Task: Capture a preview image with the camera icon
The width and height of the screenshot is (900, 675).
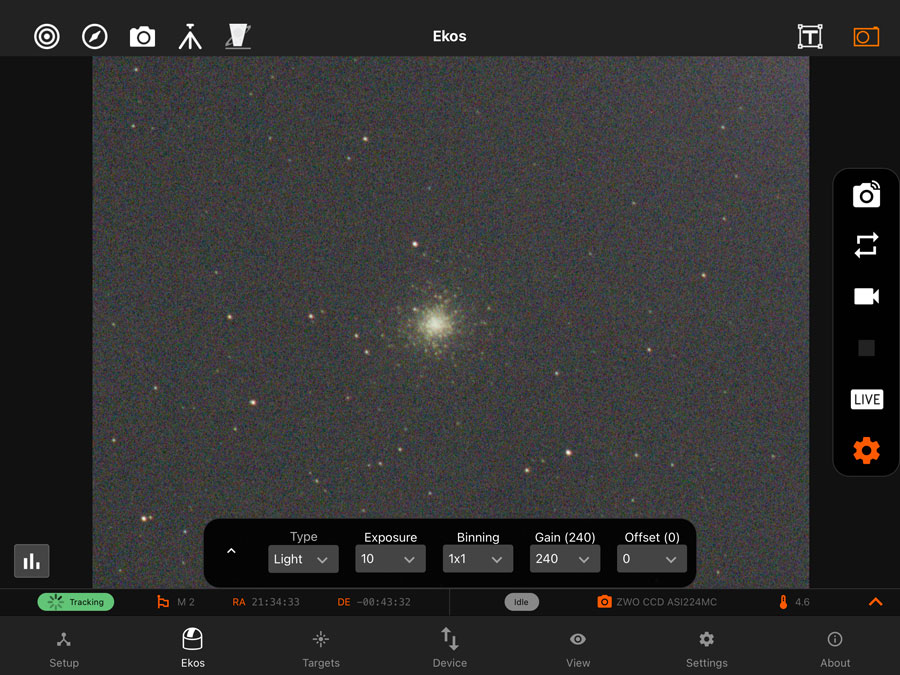Action: [x=866, y=194]
